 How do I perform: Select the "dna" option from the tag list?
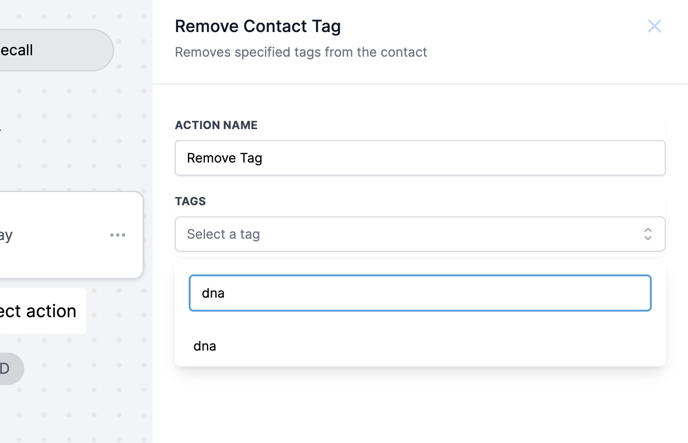pyautogui.click(x=205, y=346)
